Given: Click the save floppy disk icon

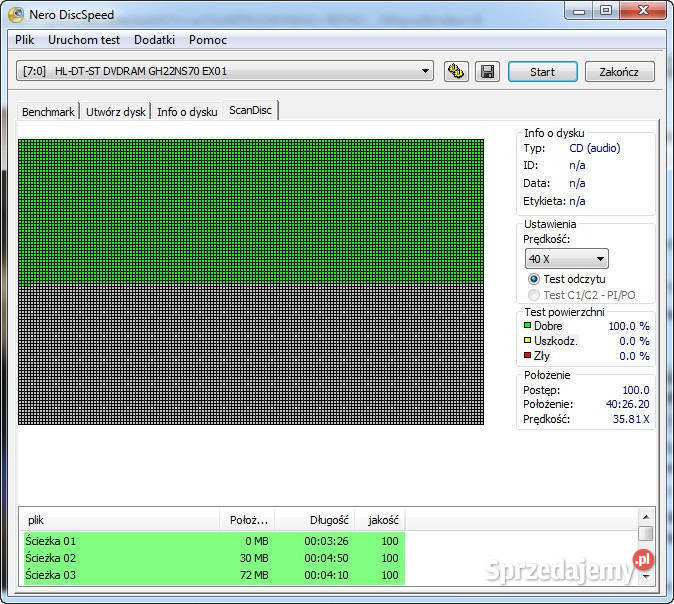Looking at the screenshot, I should [x=487, y=71].
